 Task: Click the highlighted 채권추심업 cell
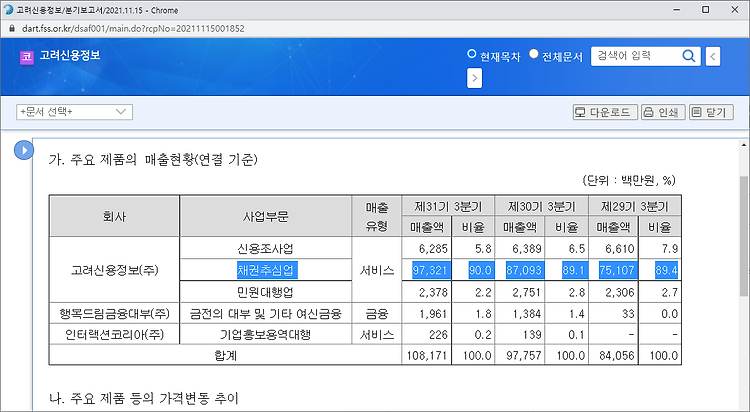(267, 270)
